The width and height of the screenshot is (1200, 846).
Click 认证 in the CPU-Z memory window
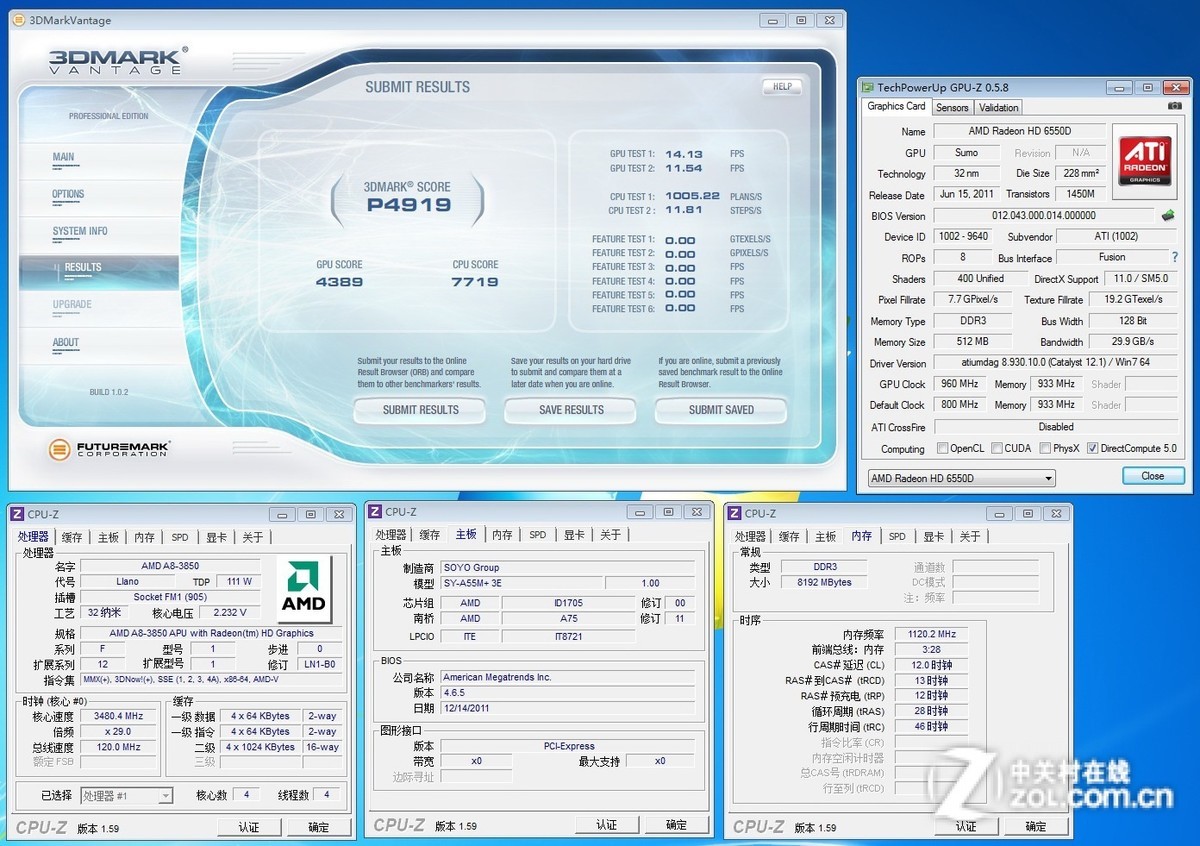966,827
